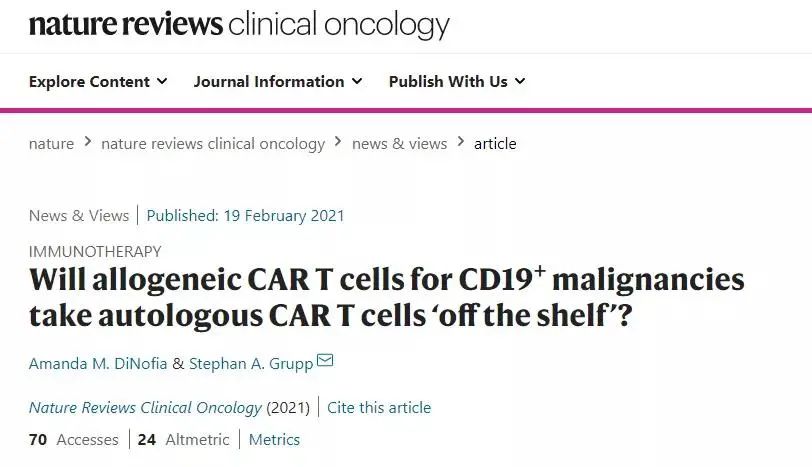Click the article title heading
812x467 pixels.
(386, 297)
